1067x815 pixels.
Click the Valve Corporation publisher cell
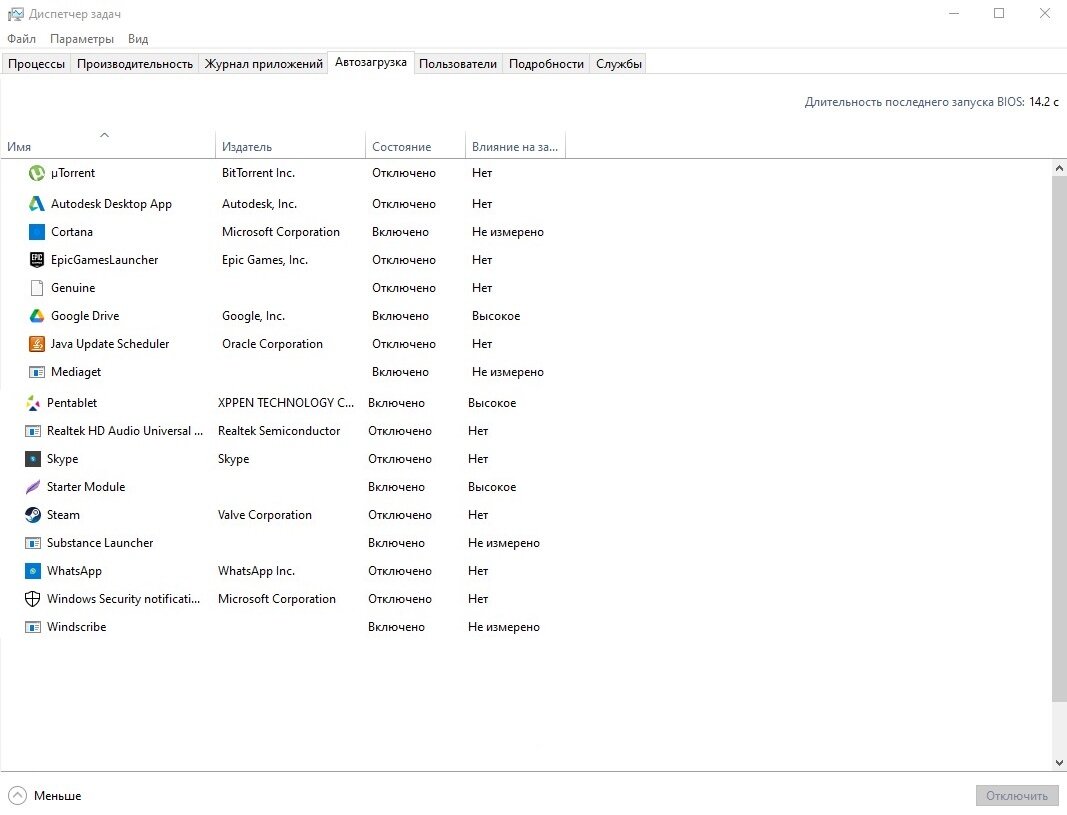pos(265,515)
